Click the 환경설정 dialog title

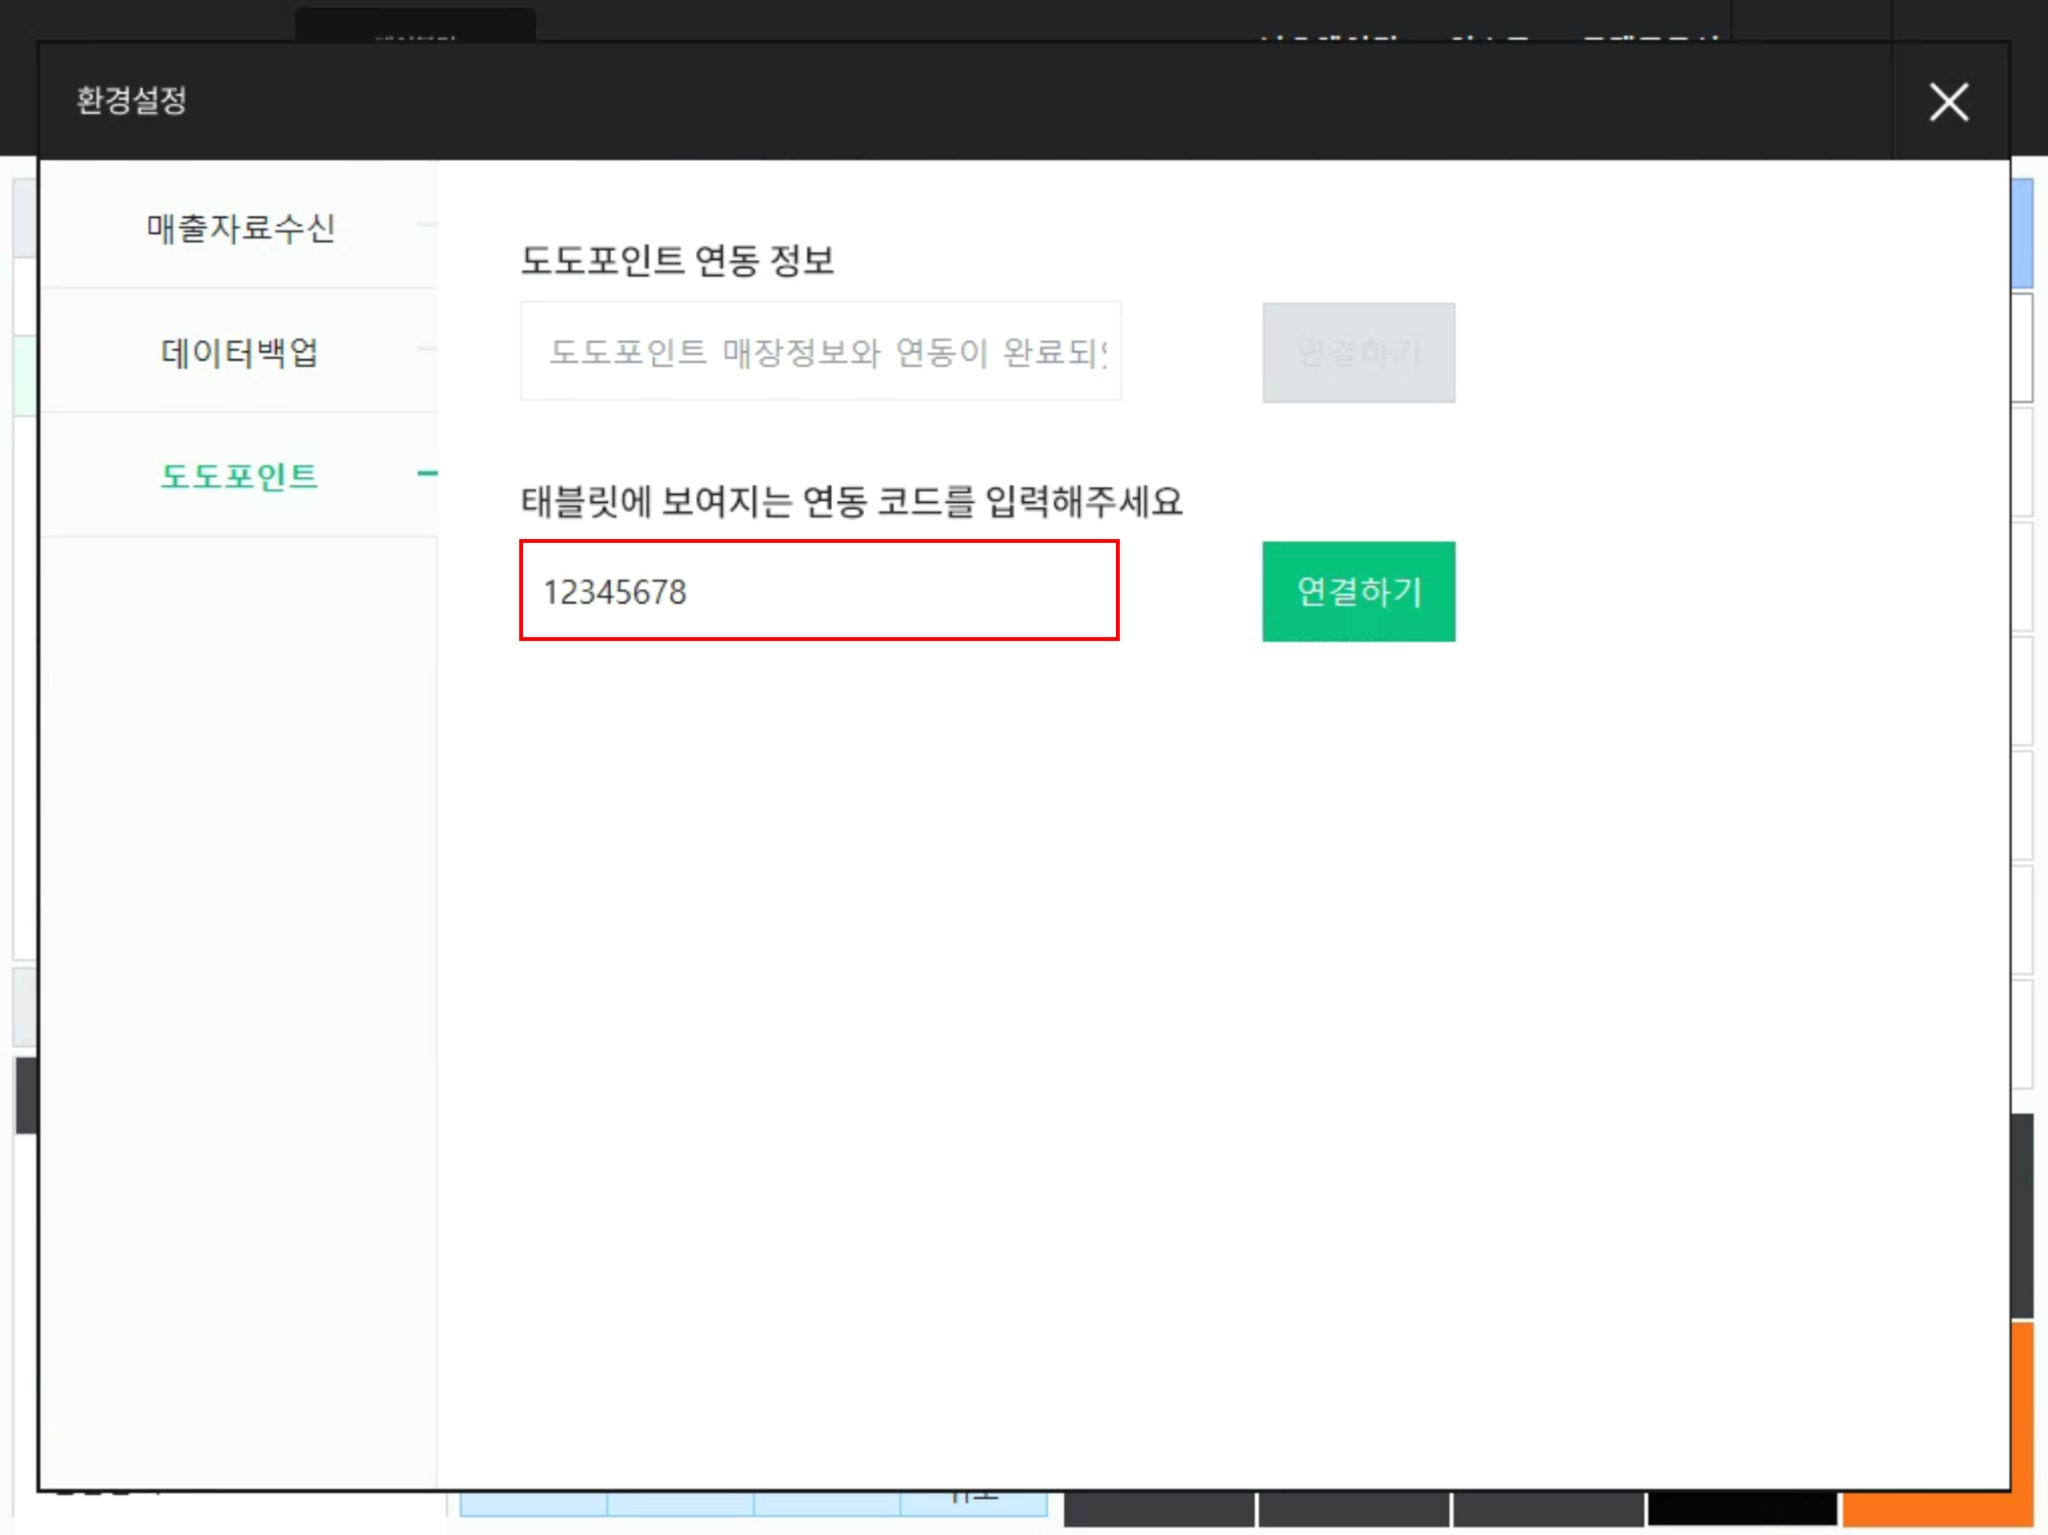132,100
